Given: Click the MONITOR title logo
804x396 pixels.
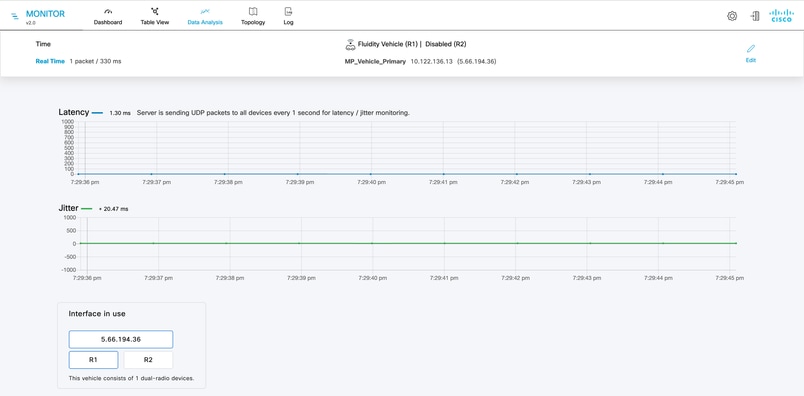Looking at the screenshot, I should 45,14.
